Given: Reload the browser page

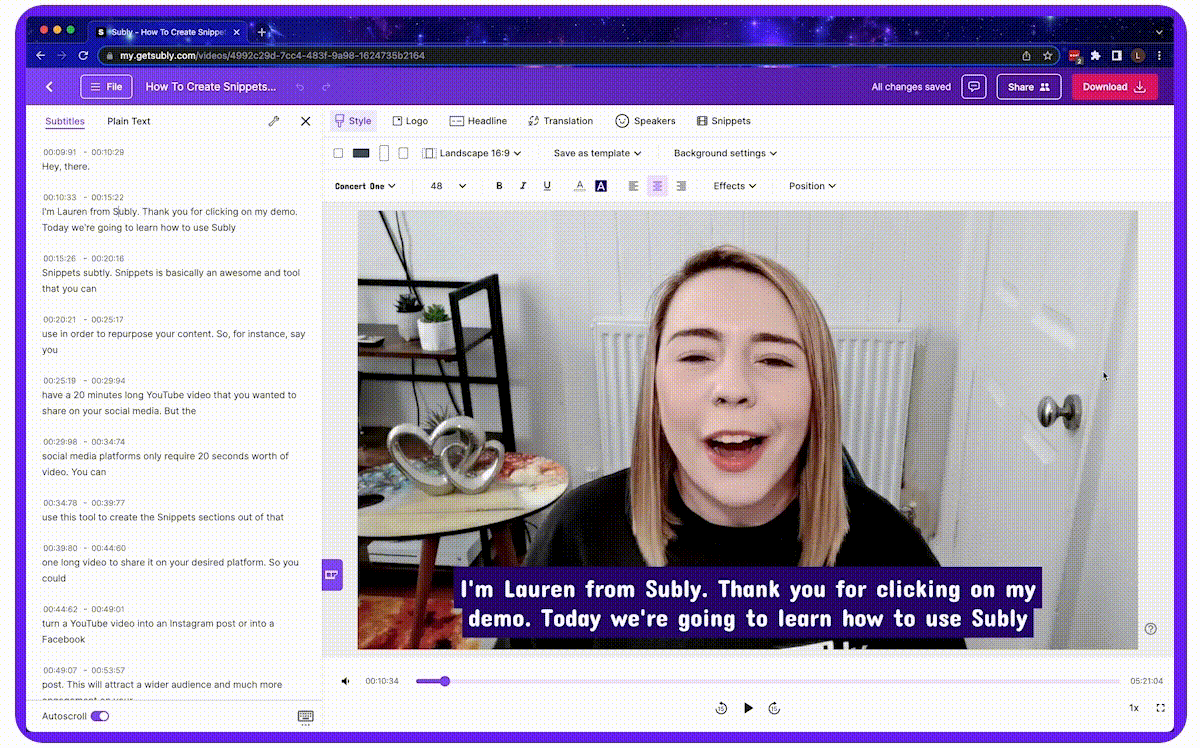Looking at the screenshot, I should (x=83, y=56).
